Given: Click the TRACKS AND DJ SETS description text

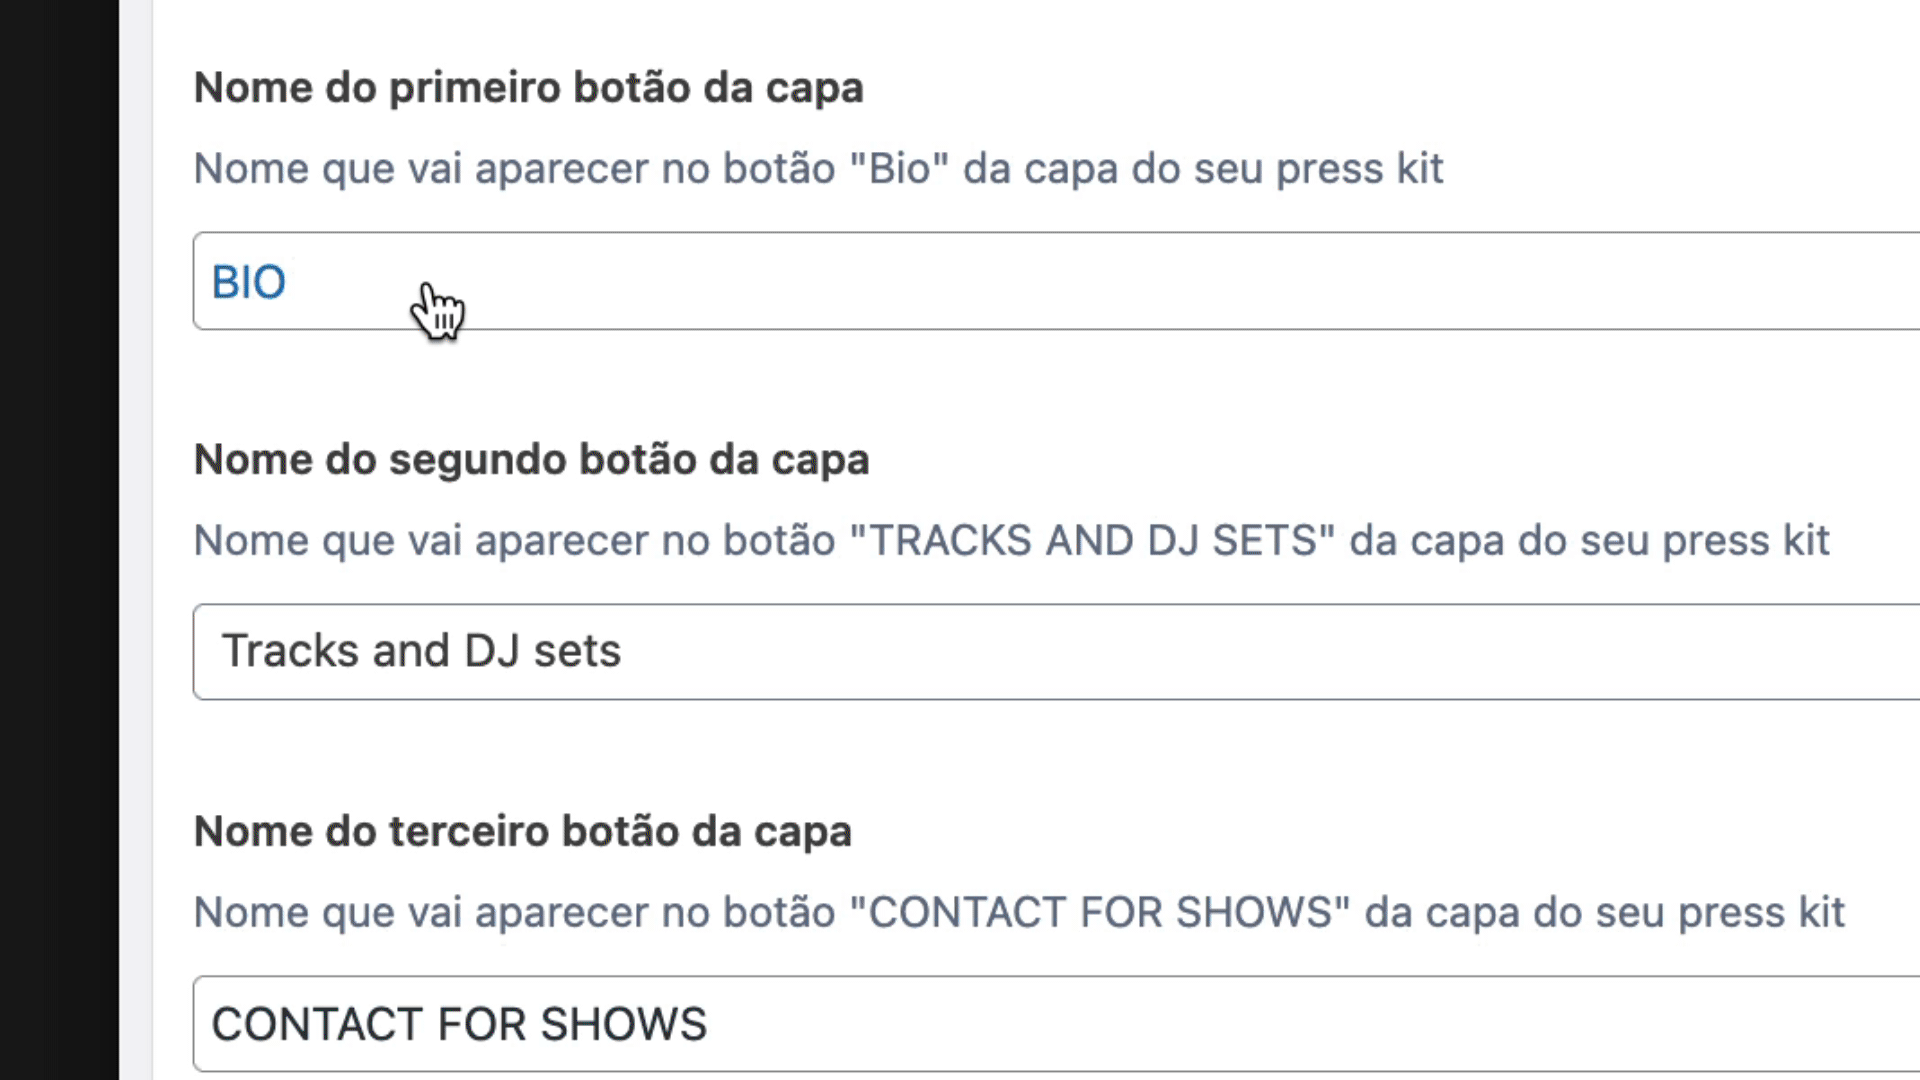Looking at the screenshot, I should [1011, 541].
